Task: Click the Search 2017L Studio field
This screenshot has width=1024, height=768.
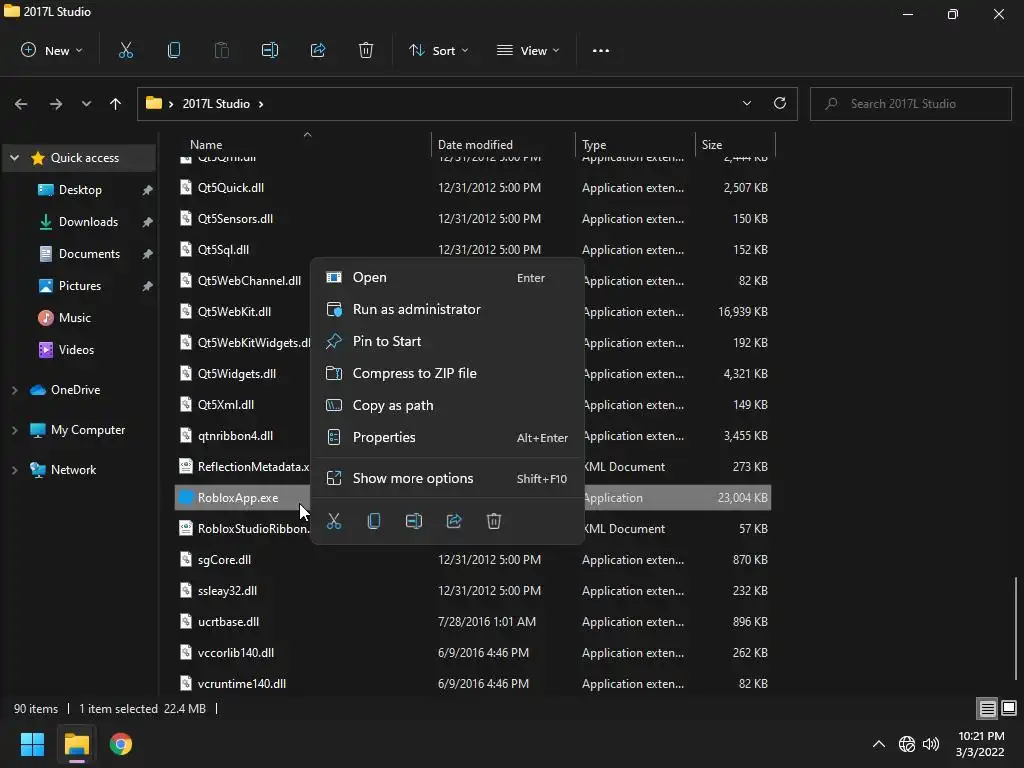Action: coord(910,104)
